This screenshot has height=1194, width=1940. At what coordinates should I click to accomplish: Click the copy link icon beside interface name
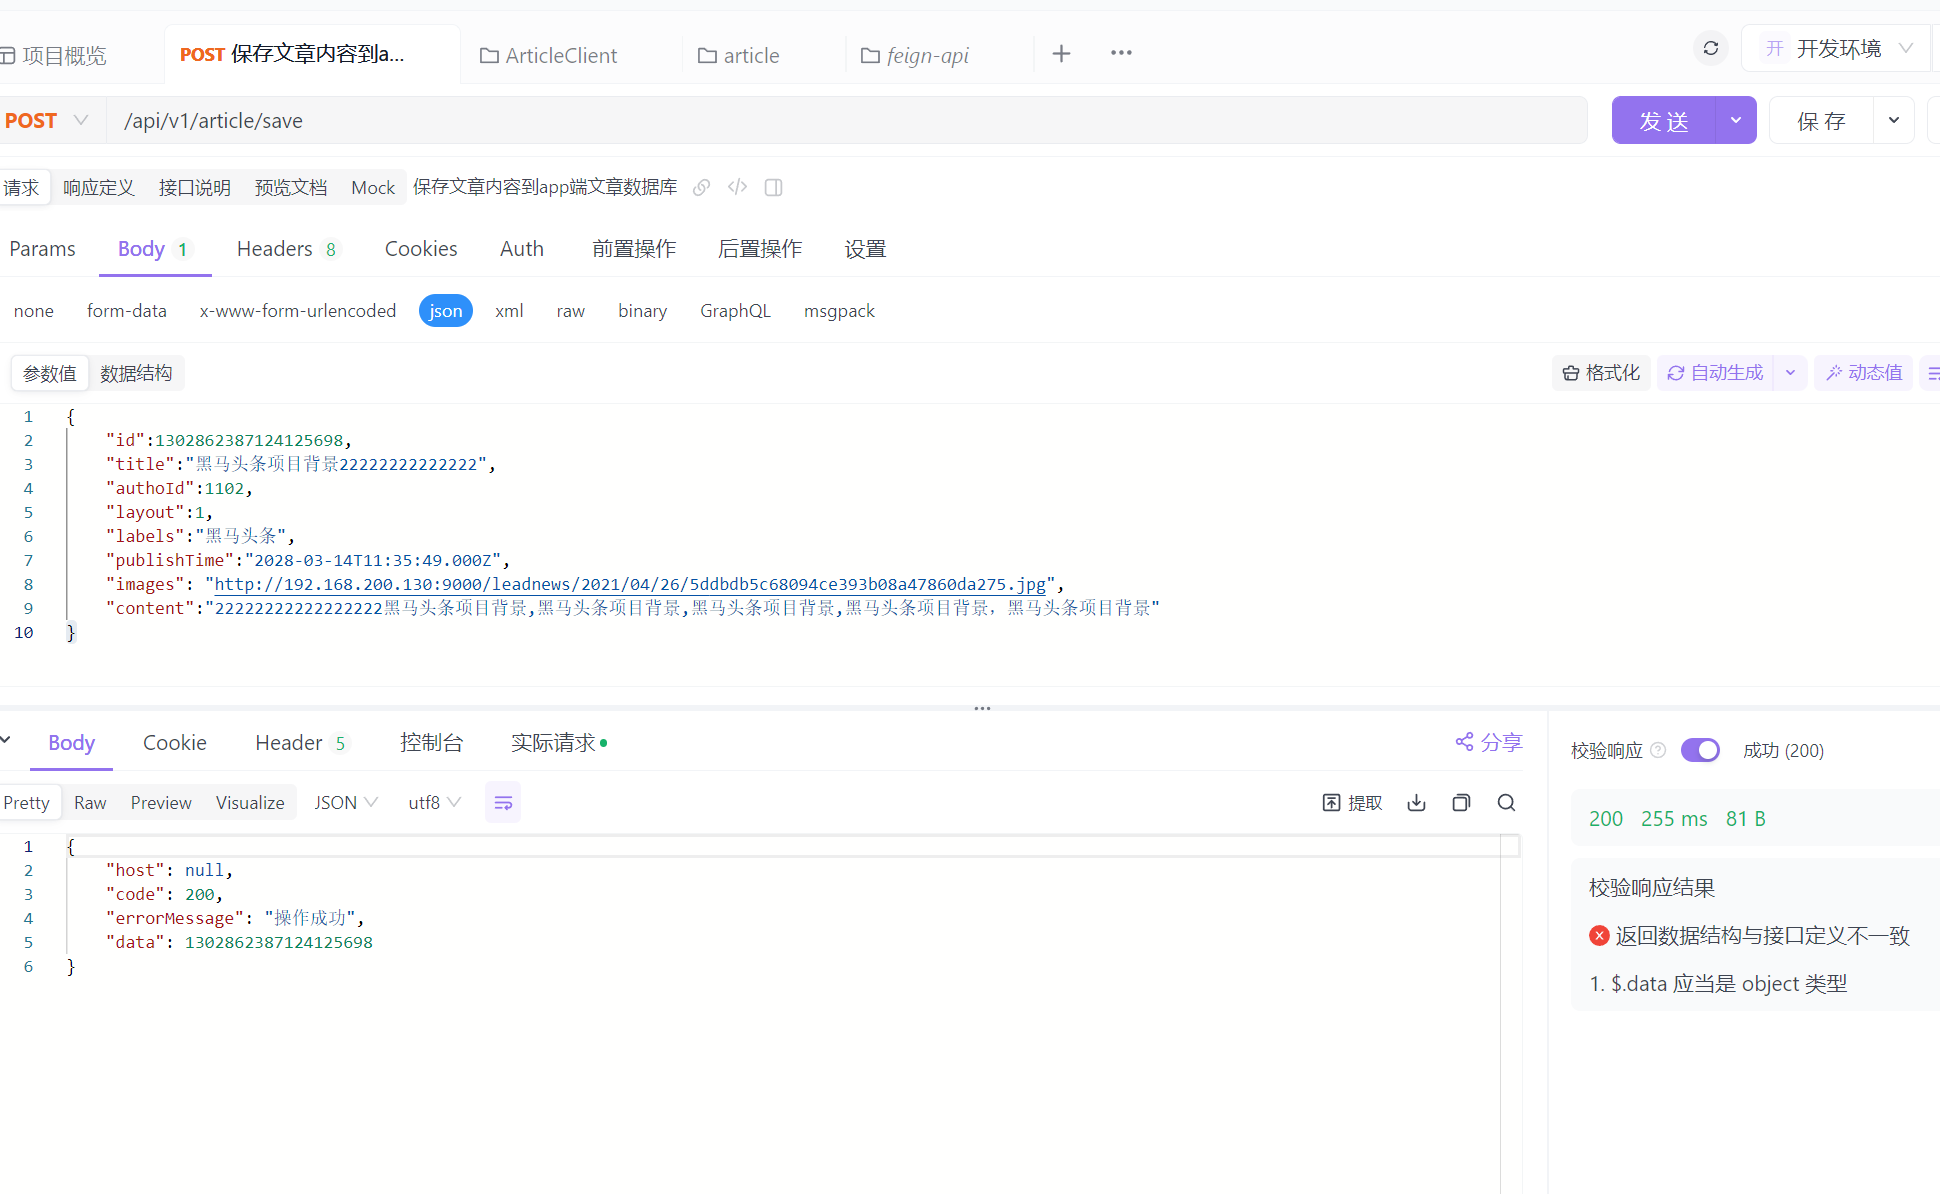tap(702, 187)
